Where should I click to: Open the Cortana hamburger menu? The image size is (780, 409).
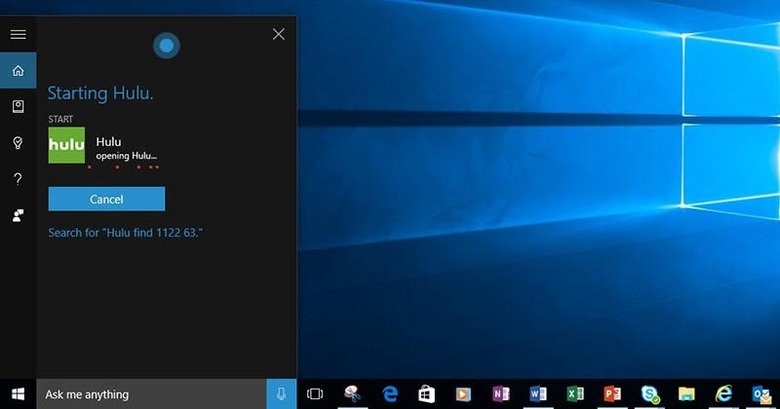tap(18, 34)
